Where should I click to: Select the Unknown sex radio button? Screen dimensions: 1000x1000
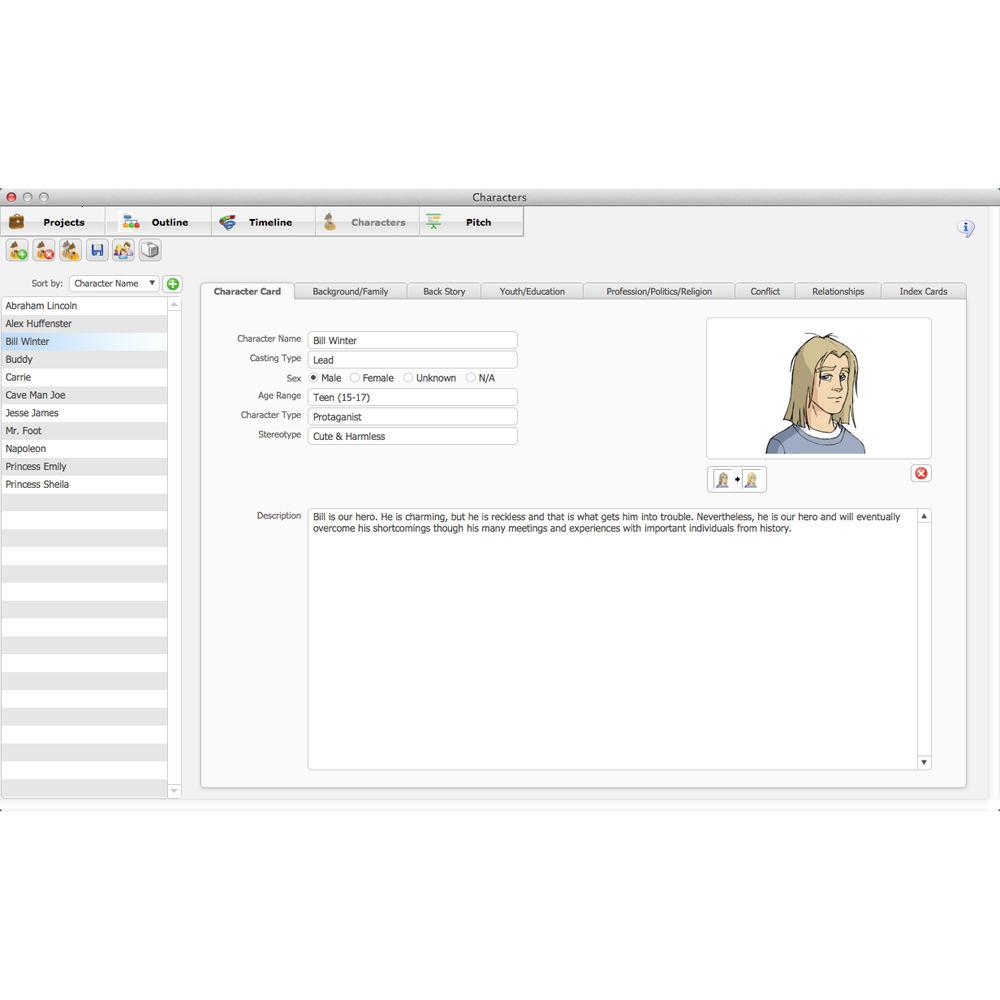pos(408,378)
